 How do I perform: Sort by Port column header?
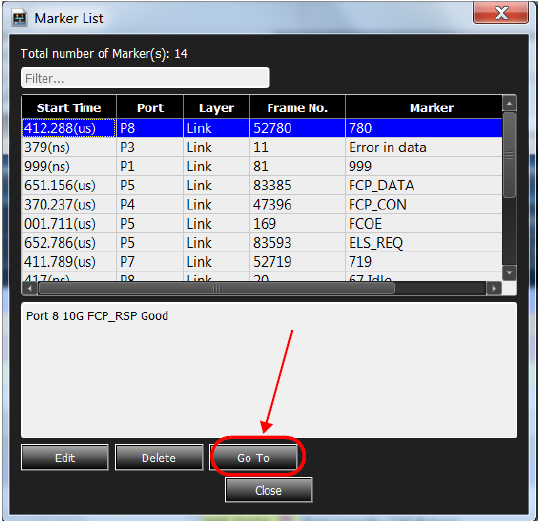click(x=150, y=108)
